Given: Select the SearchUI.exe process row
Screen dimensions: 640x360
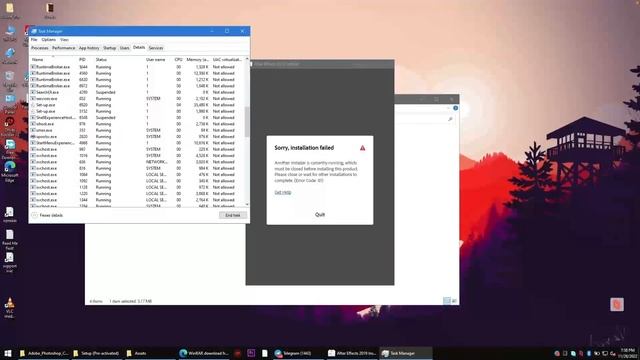Looking at the screenshot, I should 137,92.
